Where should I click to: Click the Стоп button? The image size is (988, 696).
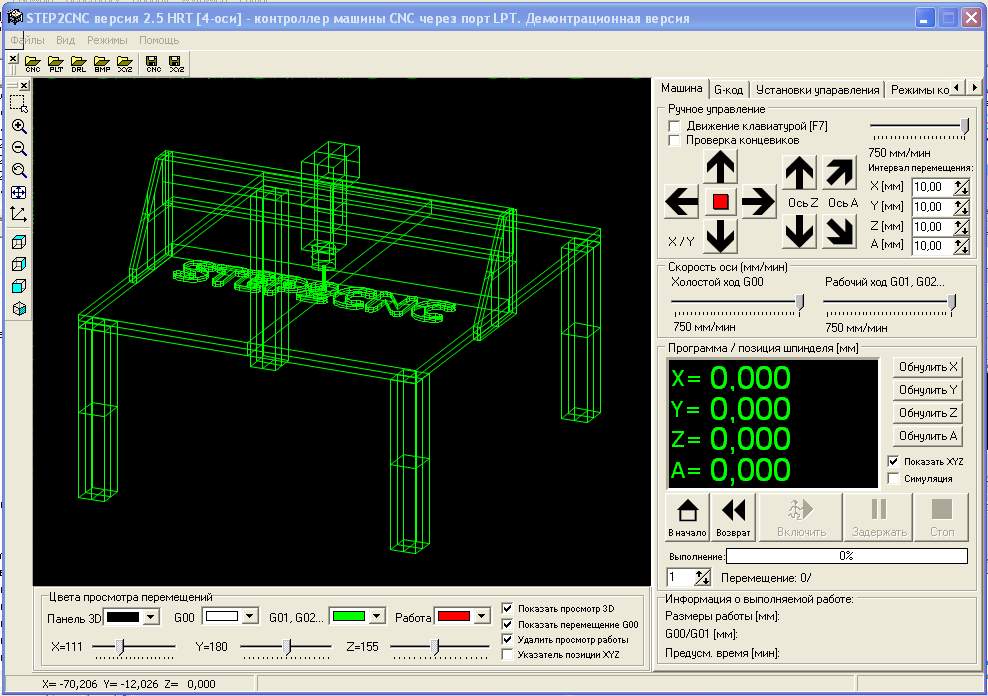pyautogui.click(x=942, y=517)
